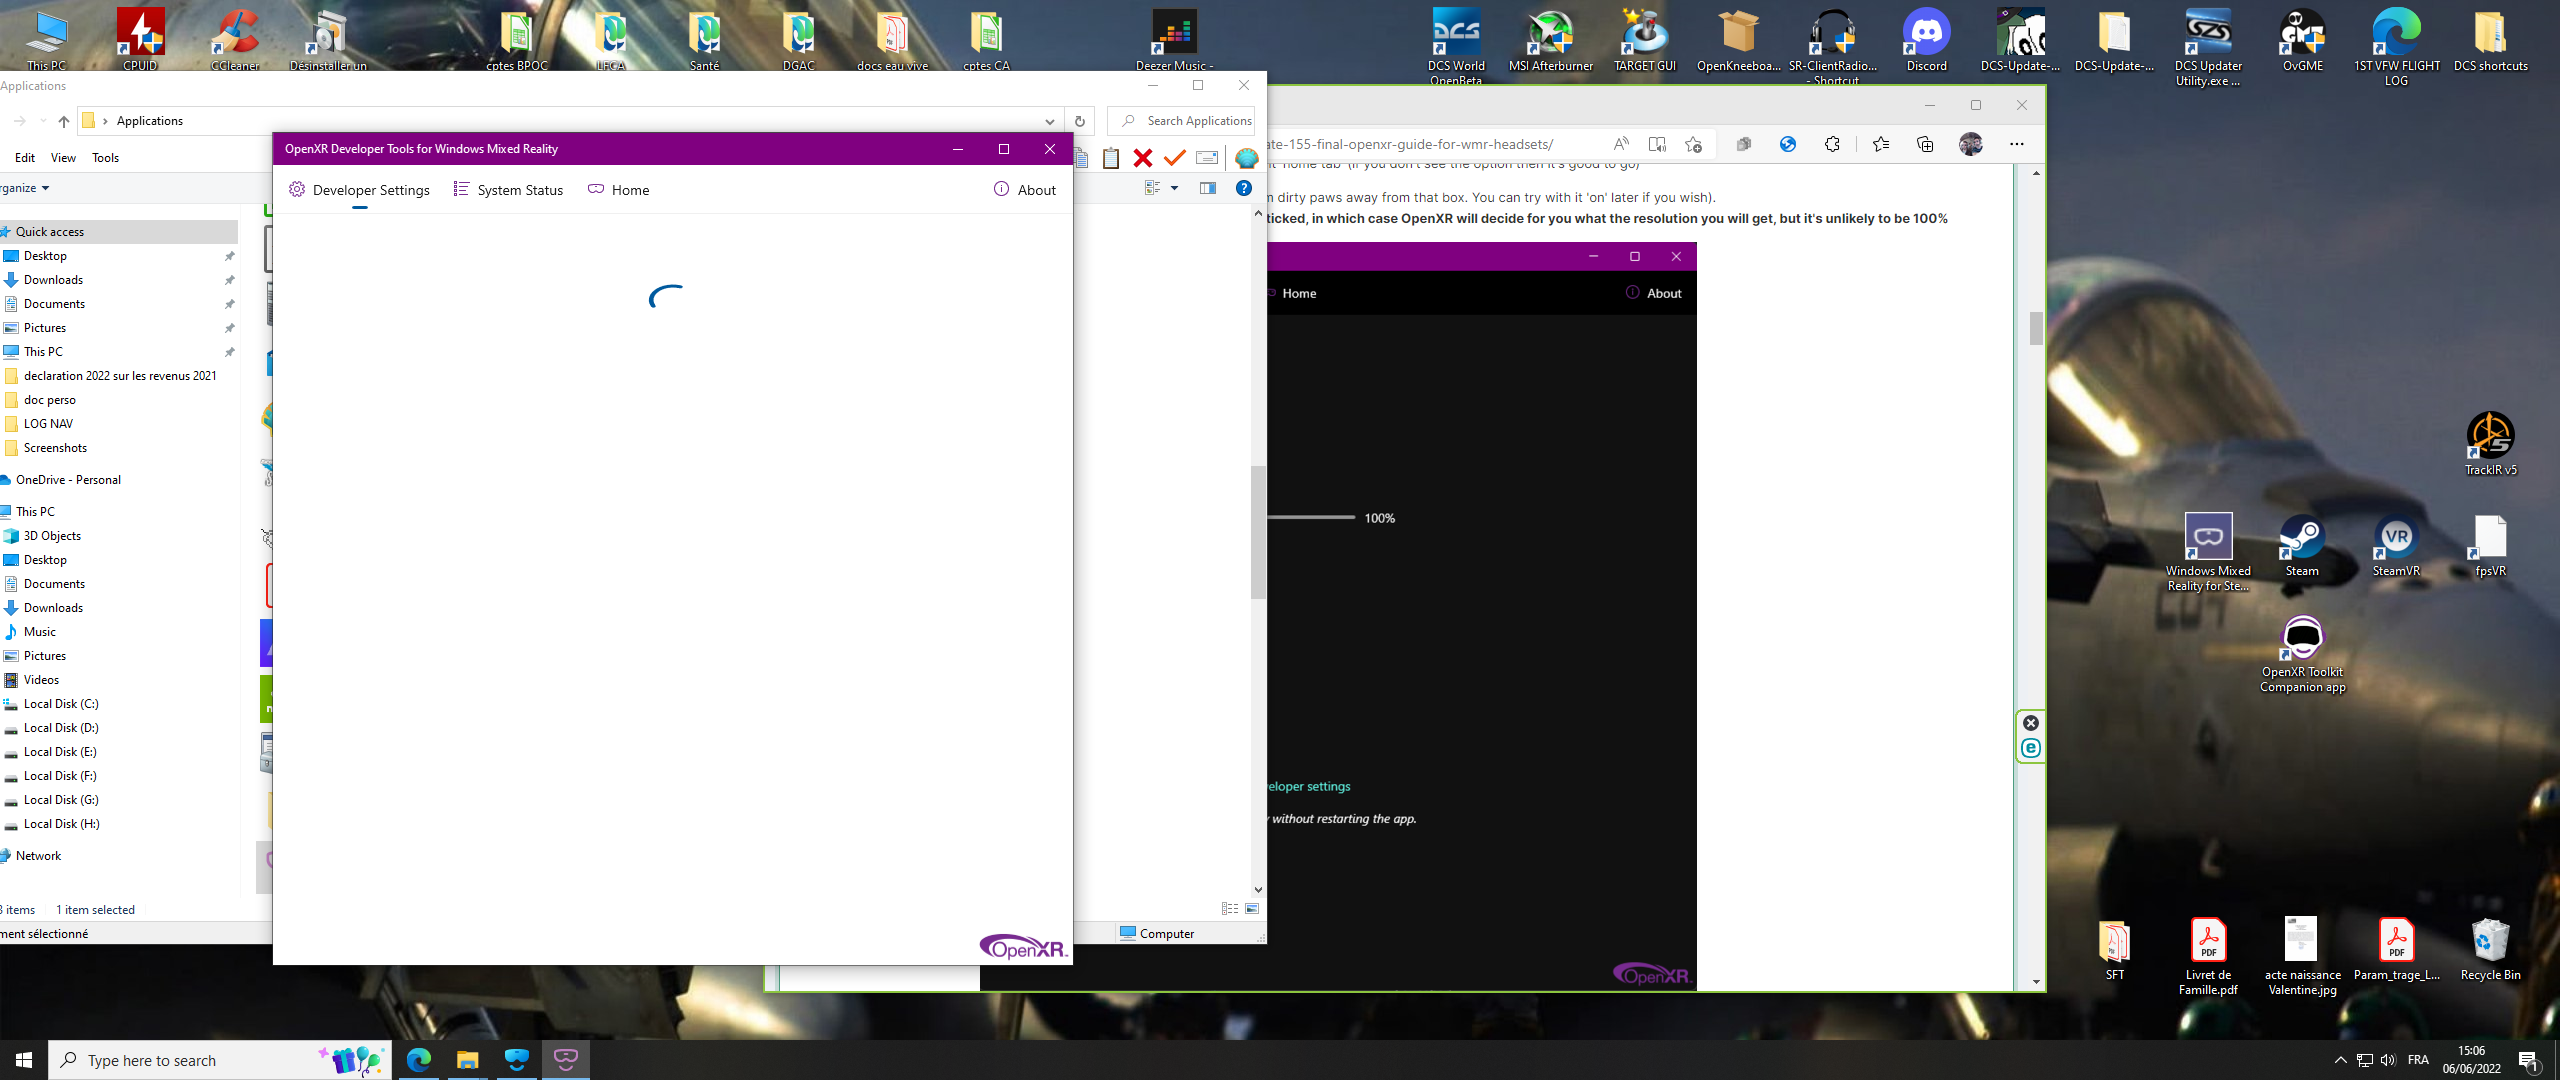2560x1080 pixels.
Task: Open the About page in OpenXR Tools
Action: click(x=1025, y=190)
